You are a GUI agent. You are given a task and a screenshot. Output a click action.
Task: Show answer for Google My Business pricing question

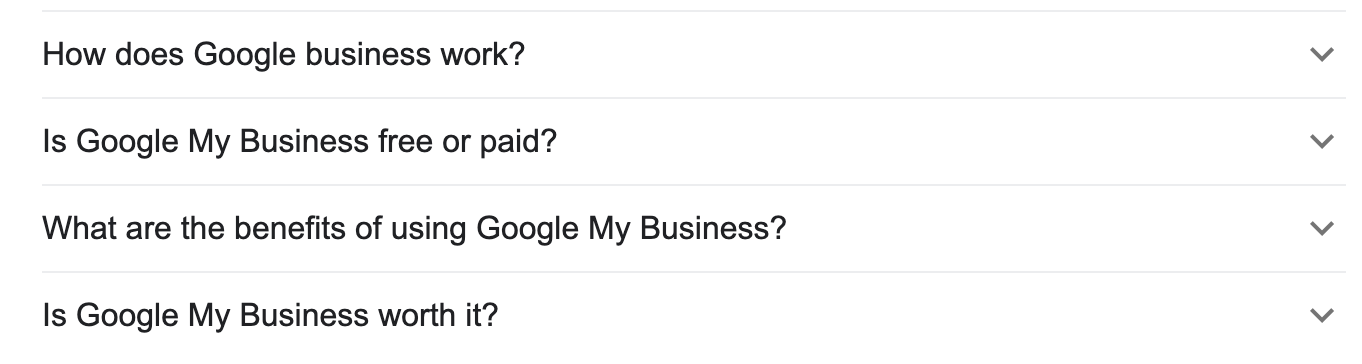694,142
